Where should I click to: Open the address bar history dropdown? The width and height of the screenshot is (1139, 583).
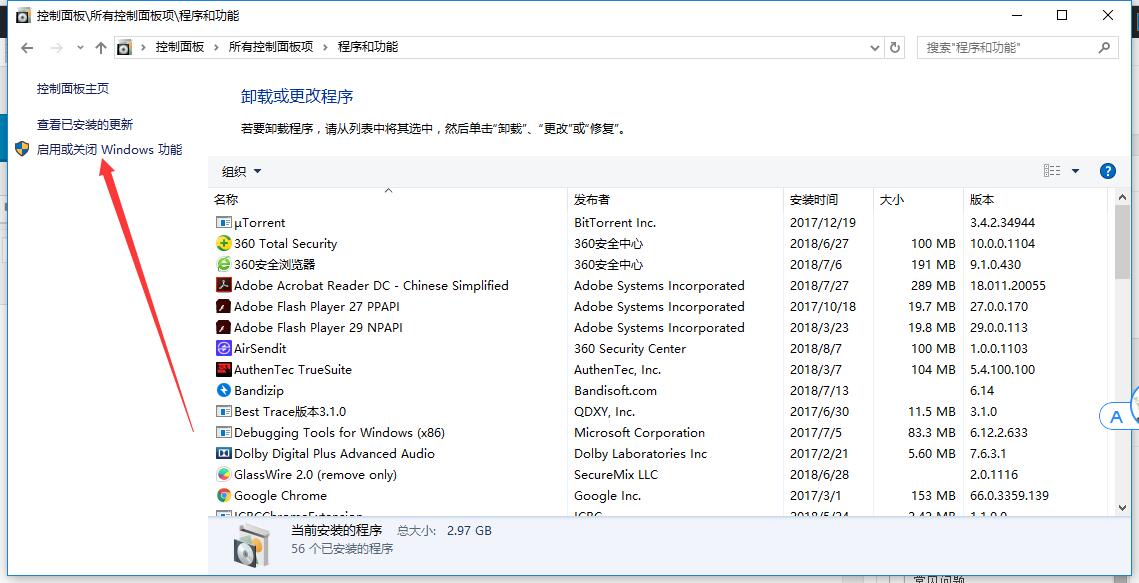874,46
